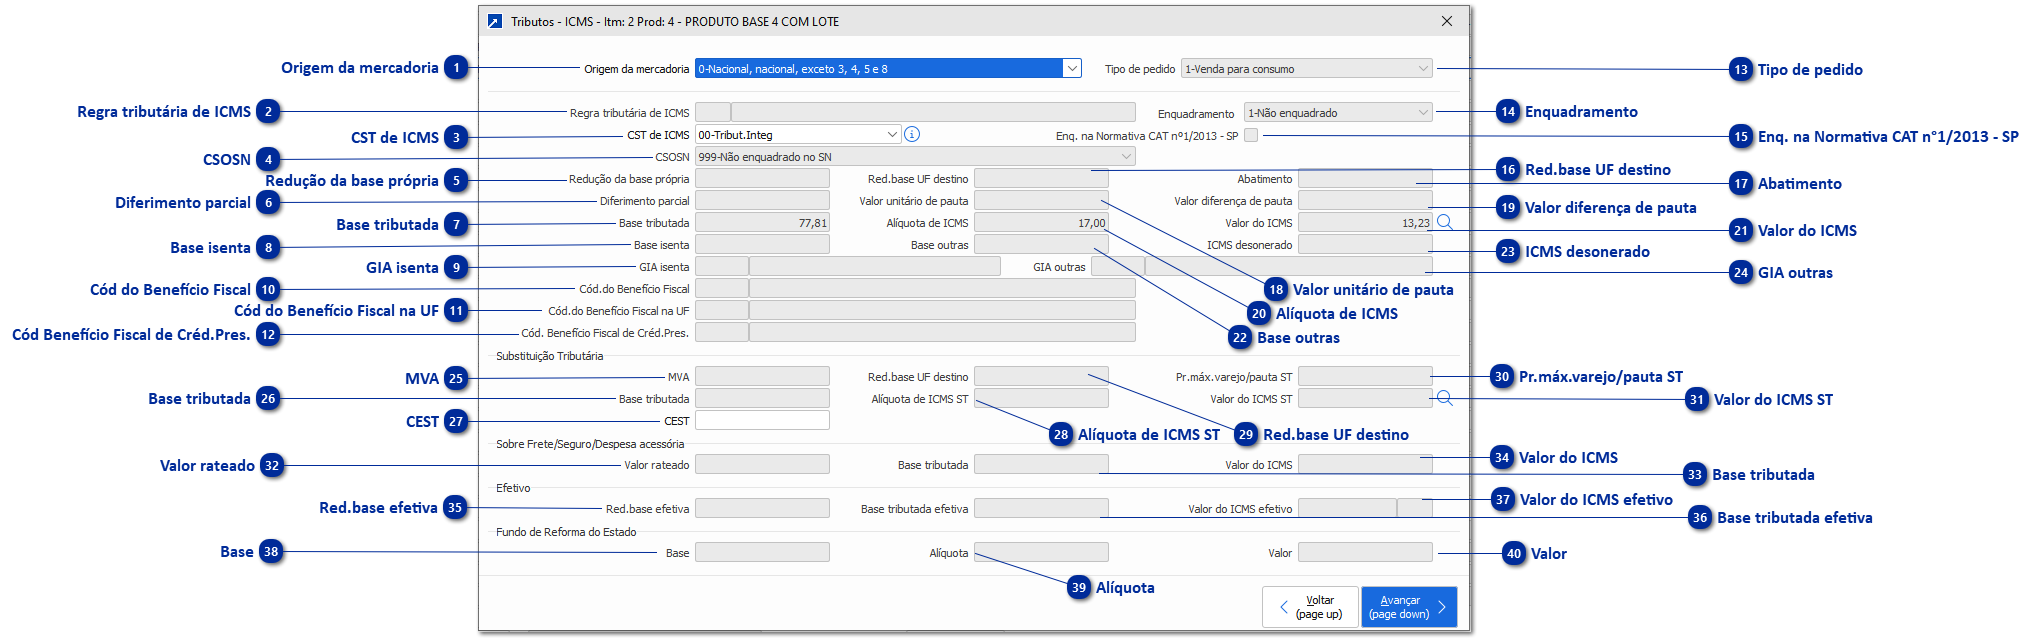This screenshot has width=2035, height=641.
Task: Expand the CST de ICMS dropdown
Action: click(x=892, y=134)
